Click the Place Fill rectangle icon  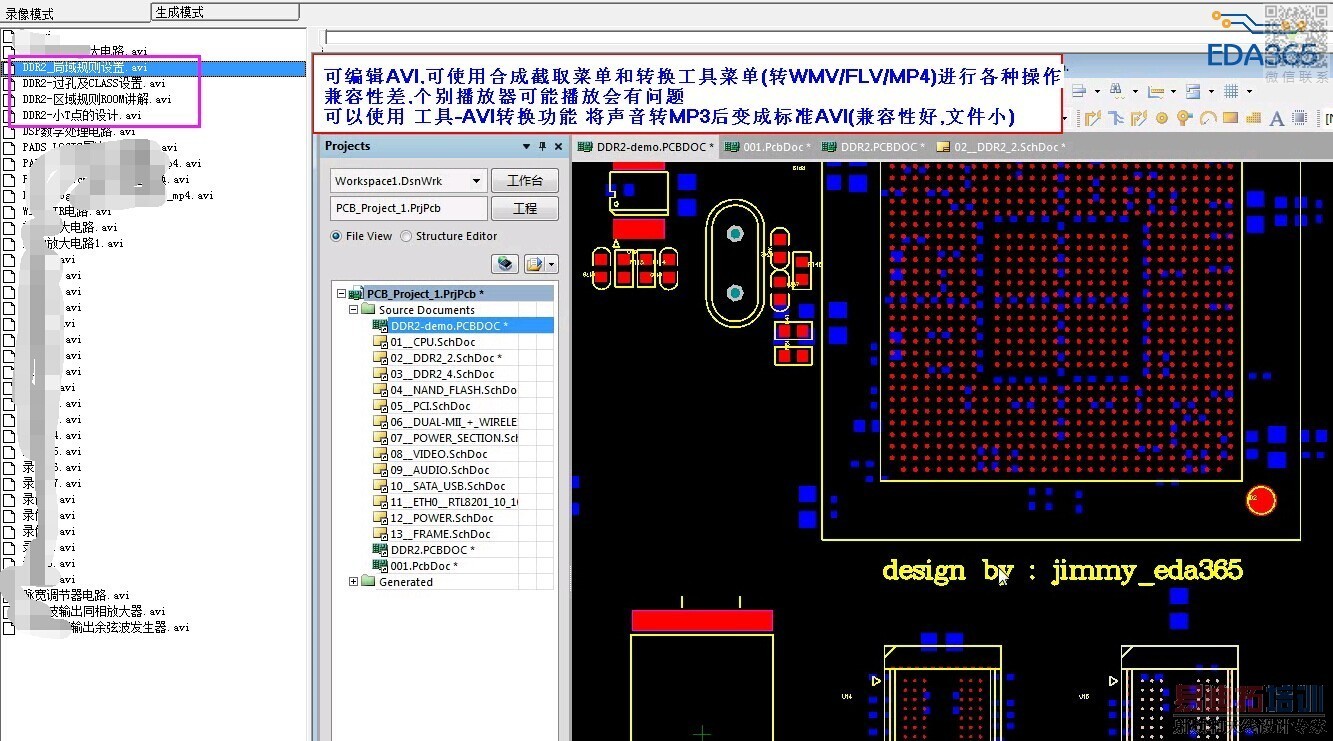coord(1230,118)
